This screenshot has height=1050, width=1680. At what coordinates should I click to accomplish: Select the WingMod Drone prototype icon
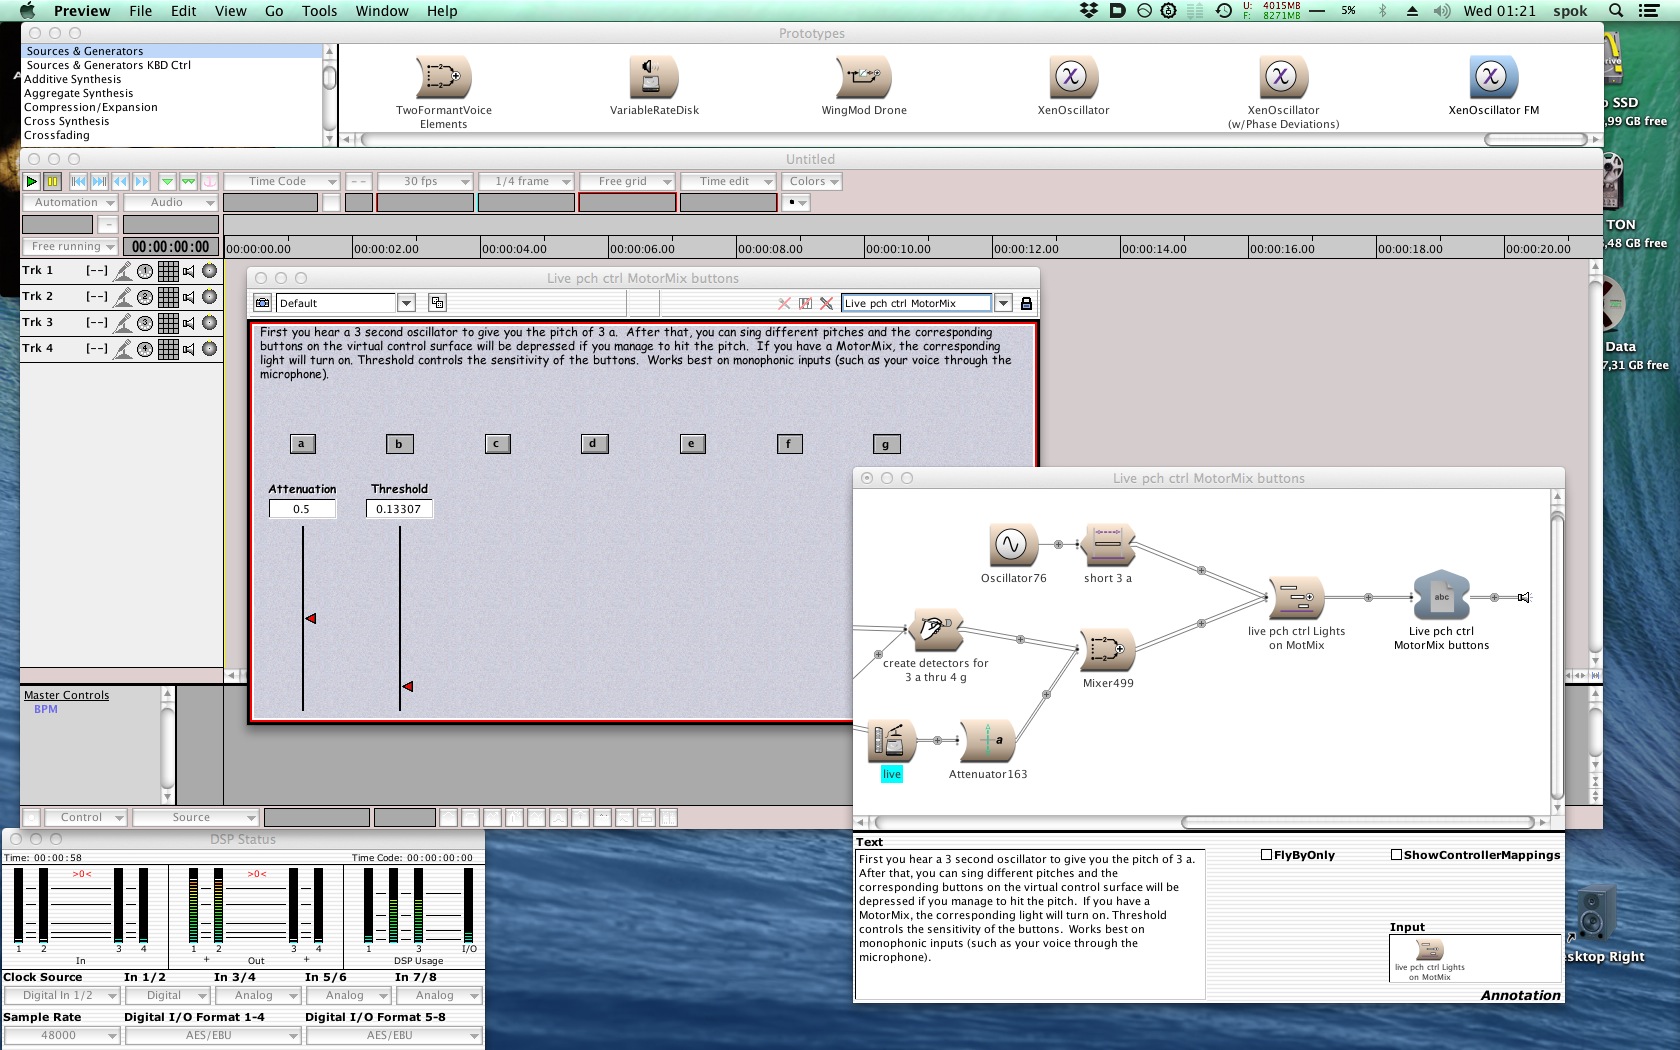coord(863,77)
